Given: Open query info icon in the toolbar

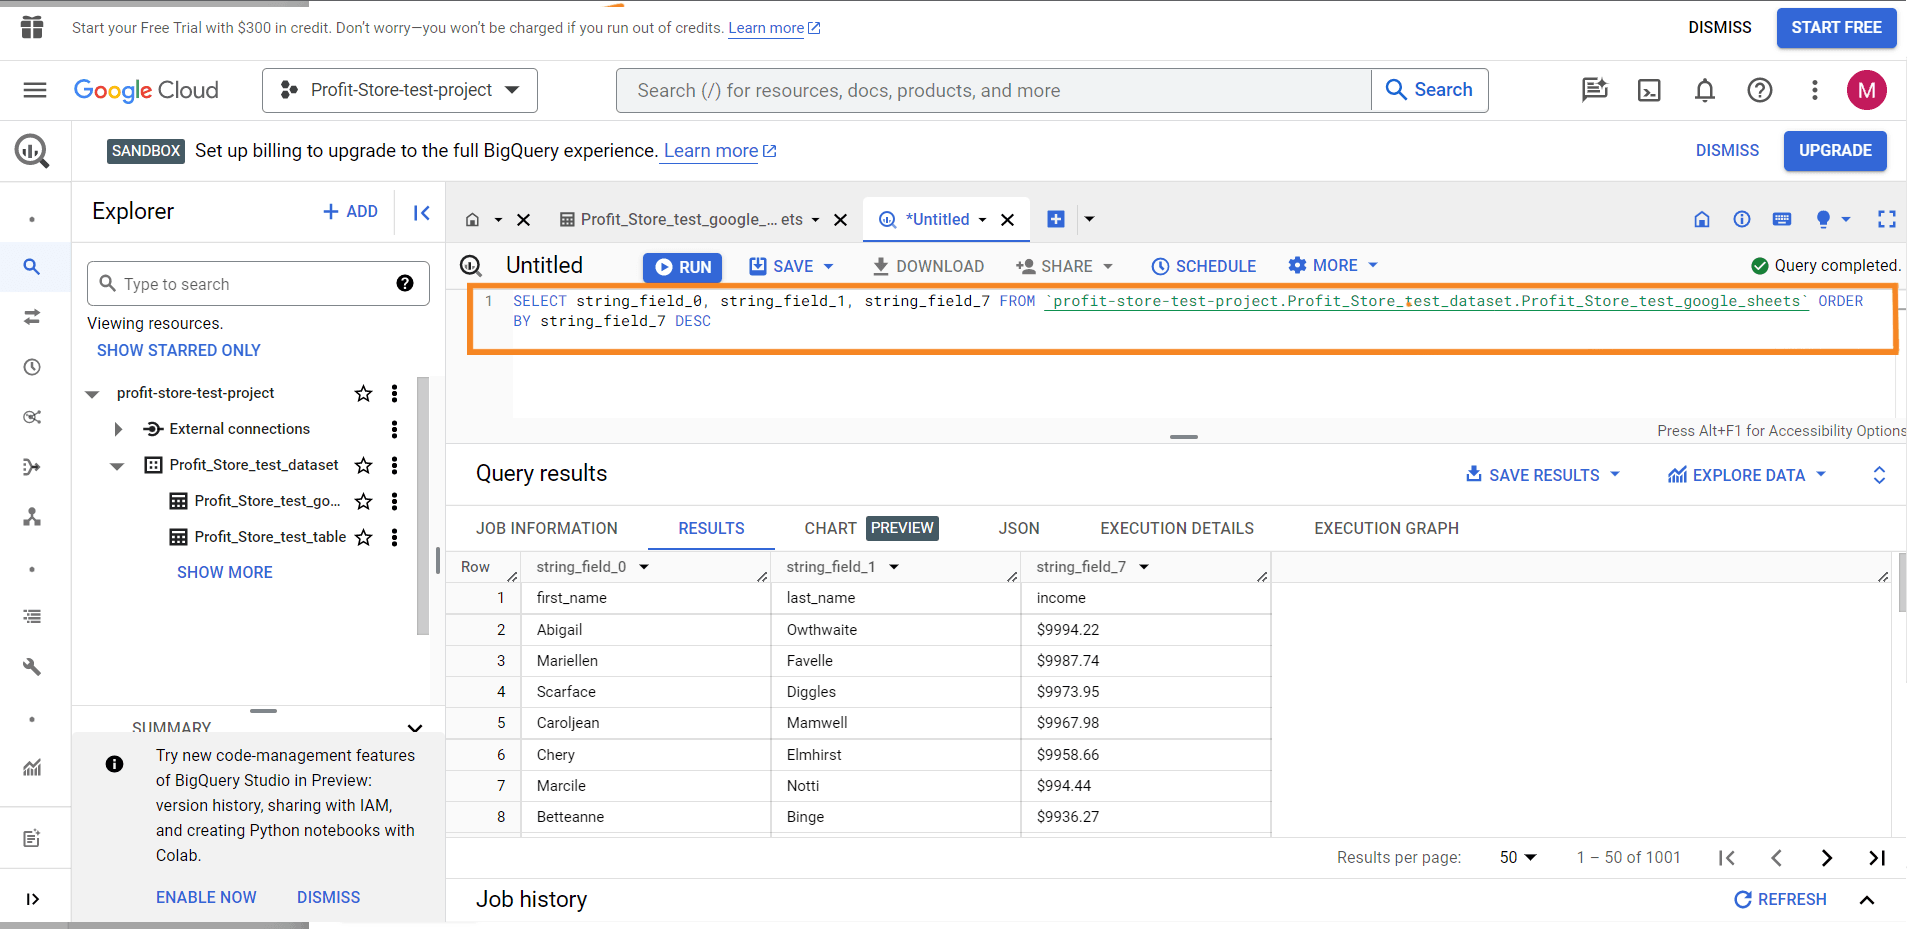Looking at the screenshot, I should 1742,219.
